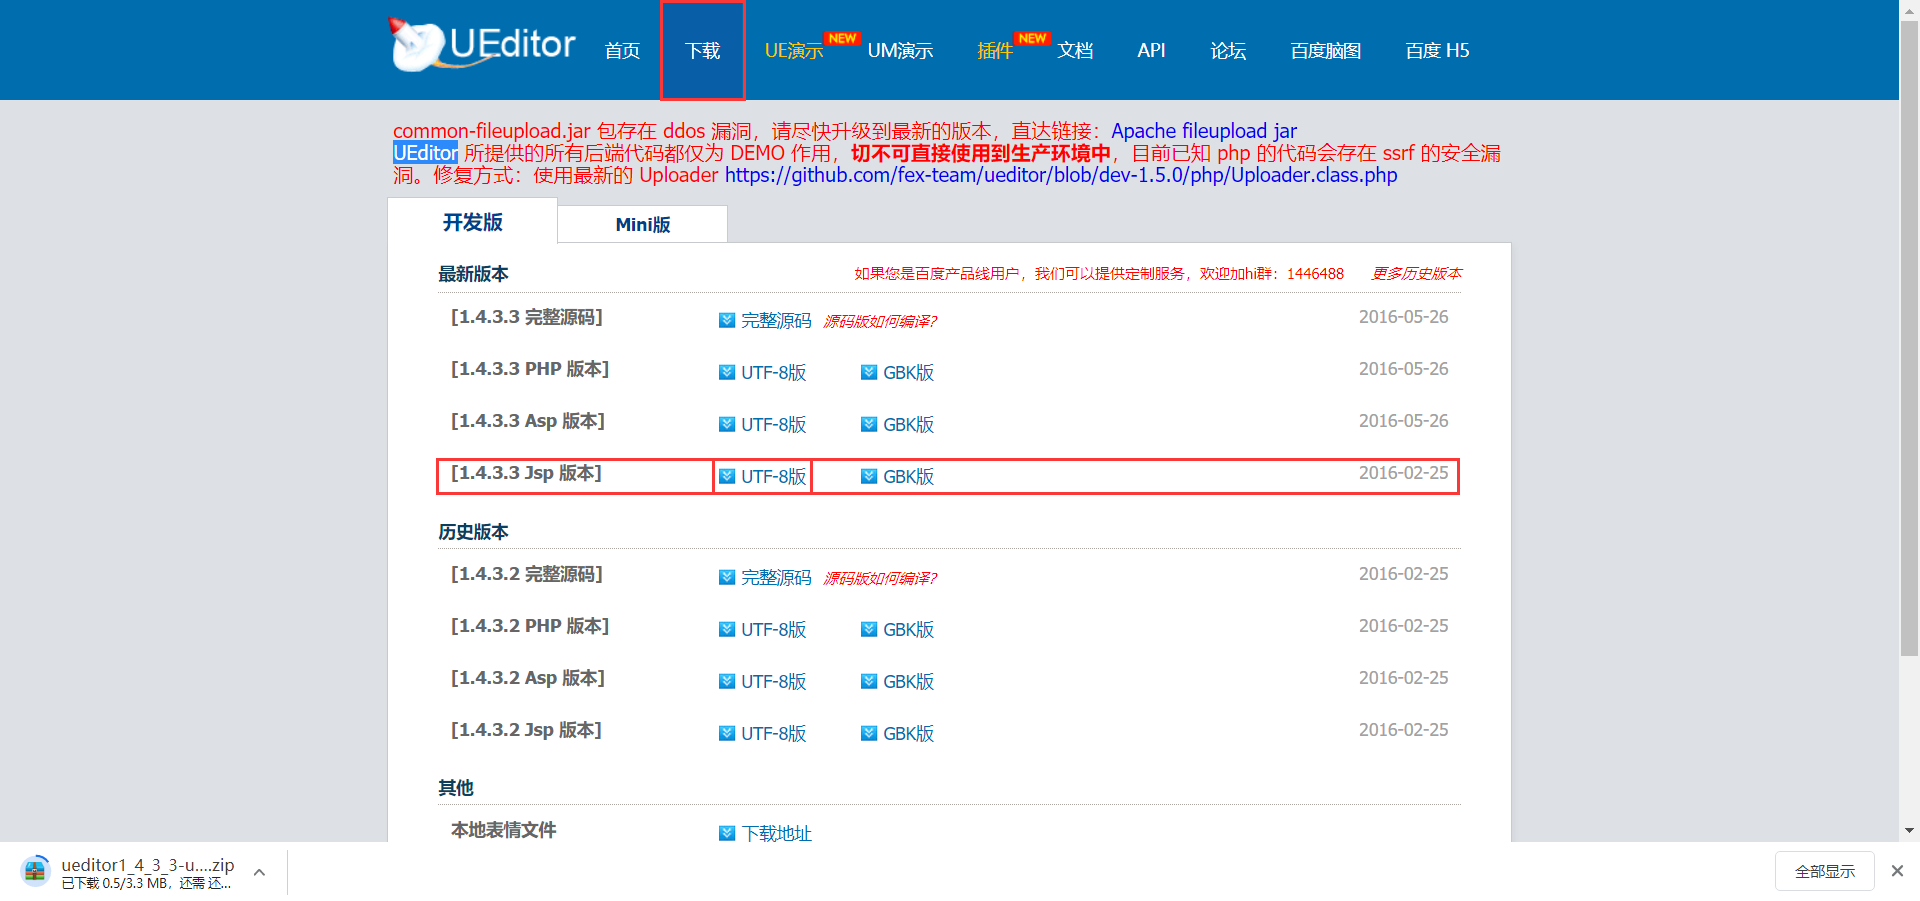This screenshot has height=901, width=1920.
Task: Download 1.4.3.3 Jsp GBK版
Action: click(908, 477)
